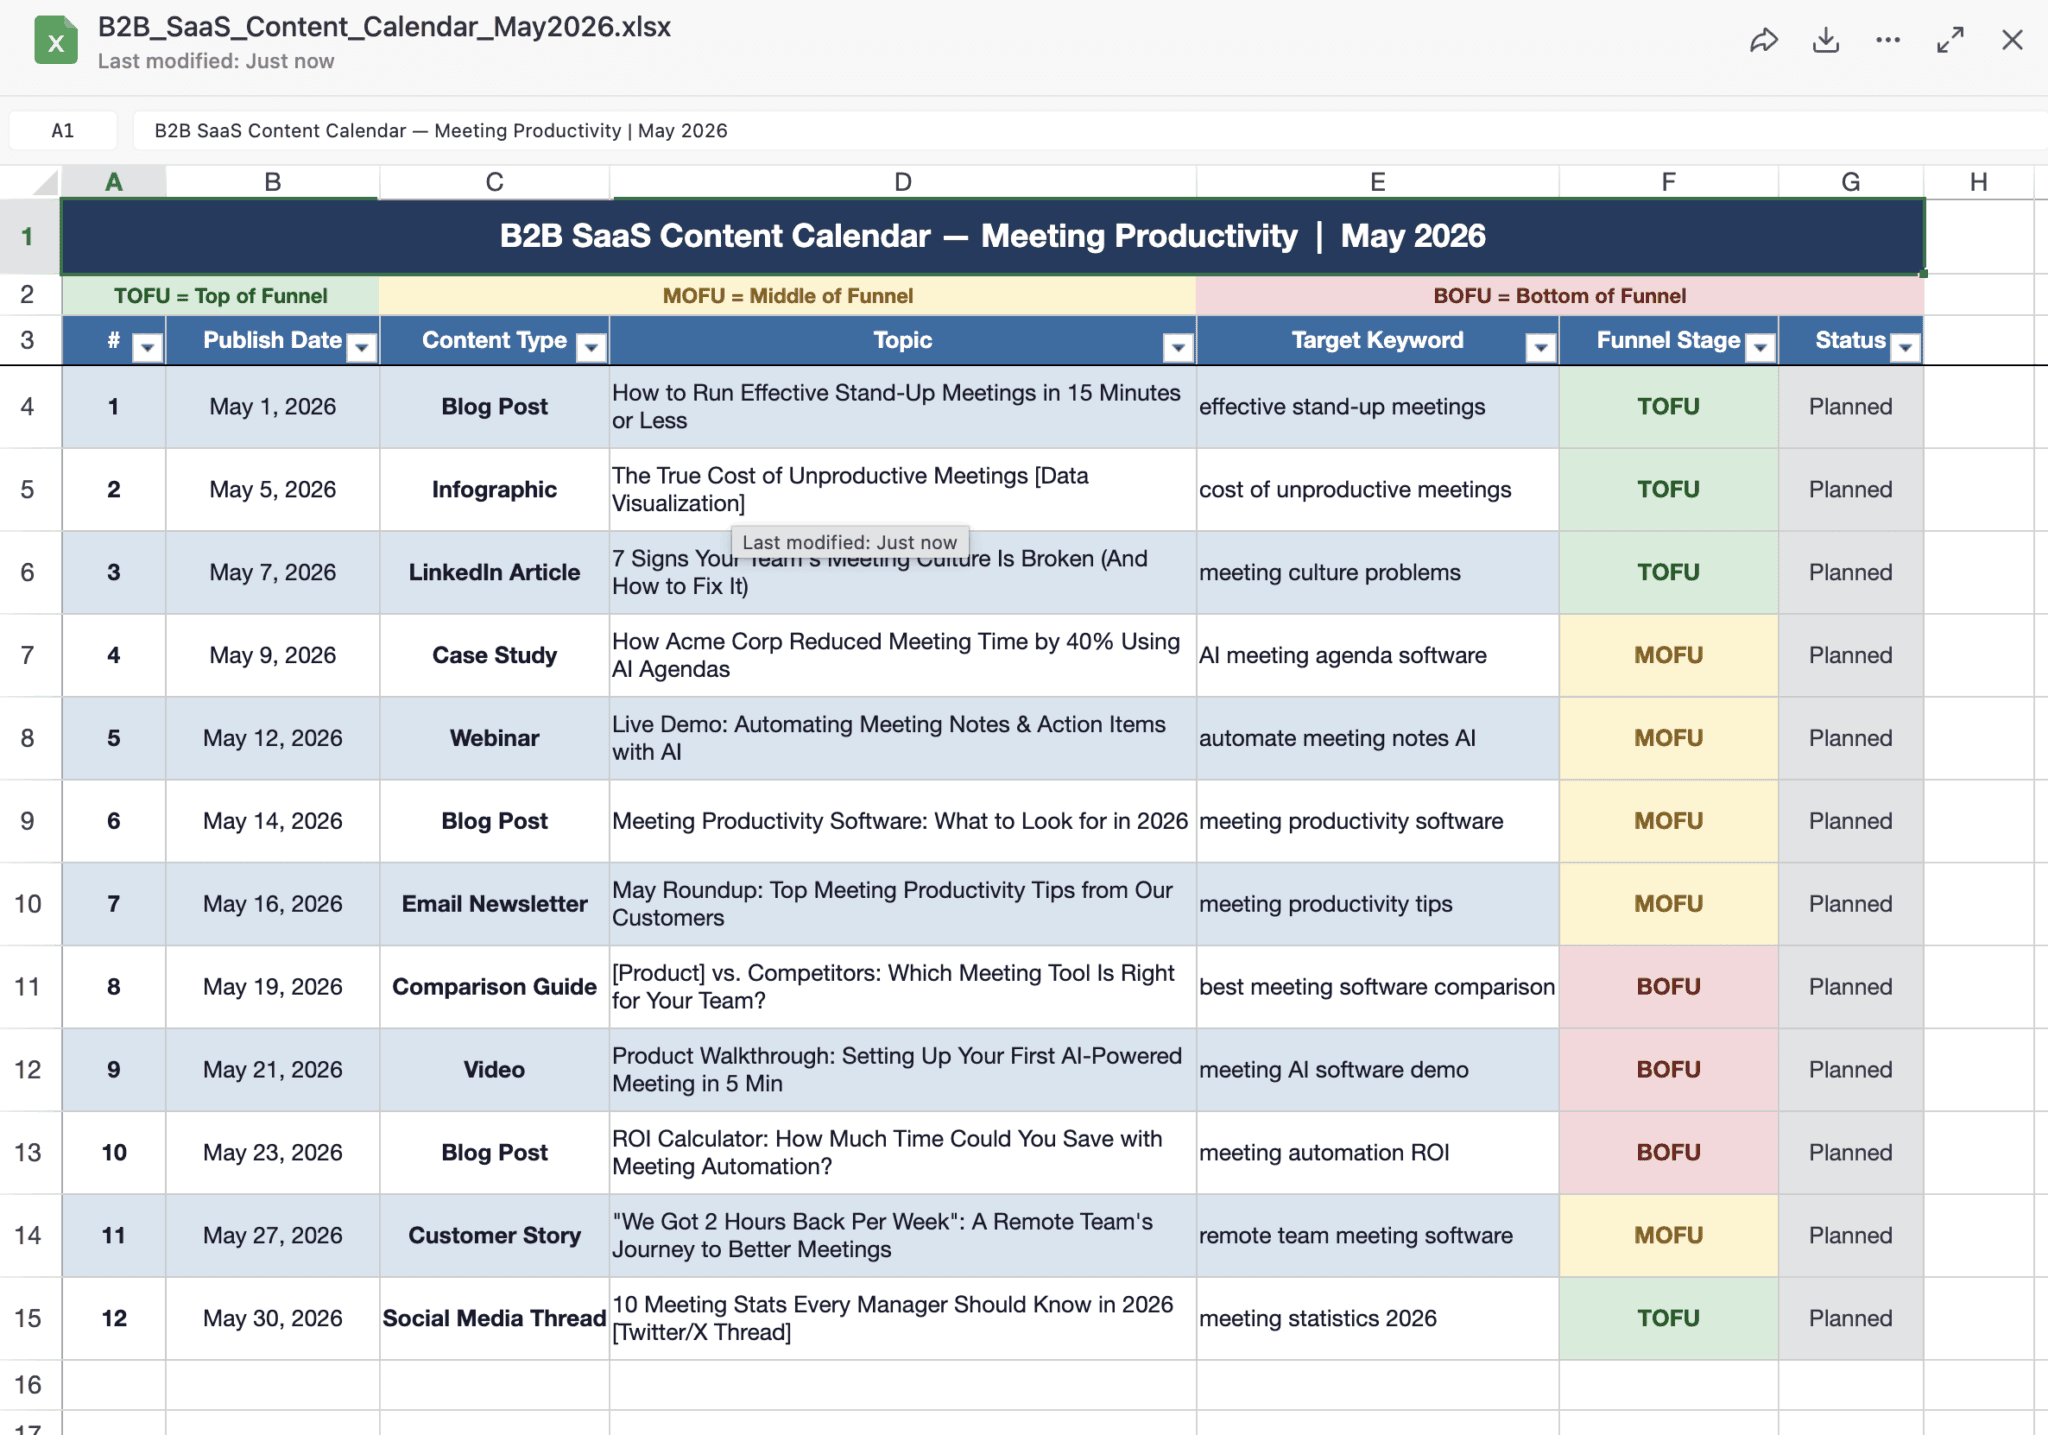
Task: Open the Topic column filter dropdown
Action: 1178,347
